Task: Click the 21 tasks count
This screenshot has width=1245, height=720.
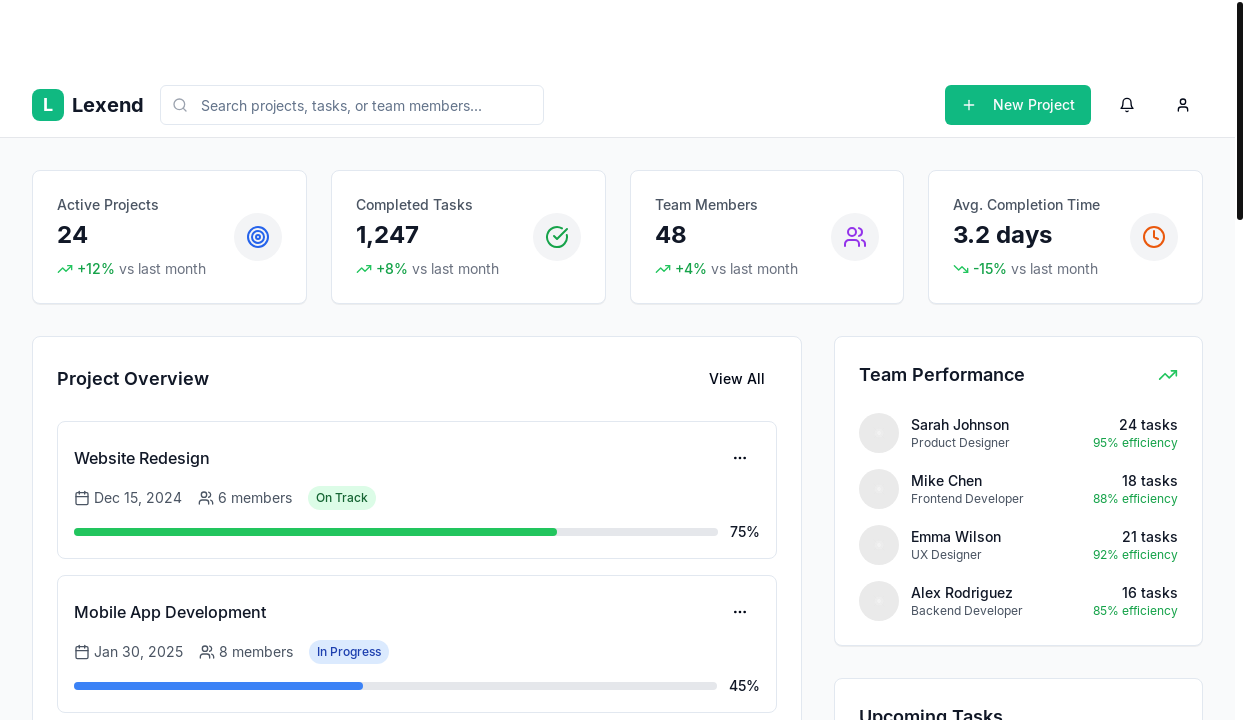Action: [1150, 537]
